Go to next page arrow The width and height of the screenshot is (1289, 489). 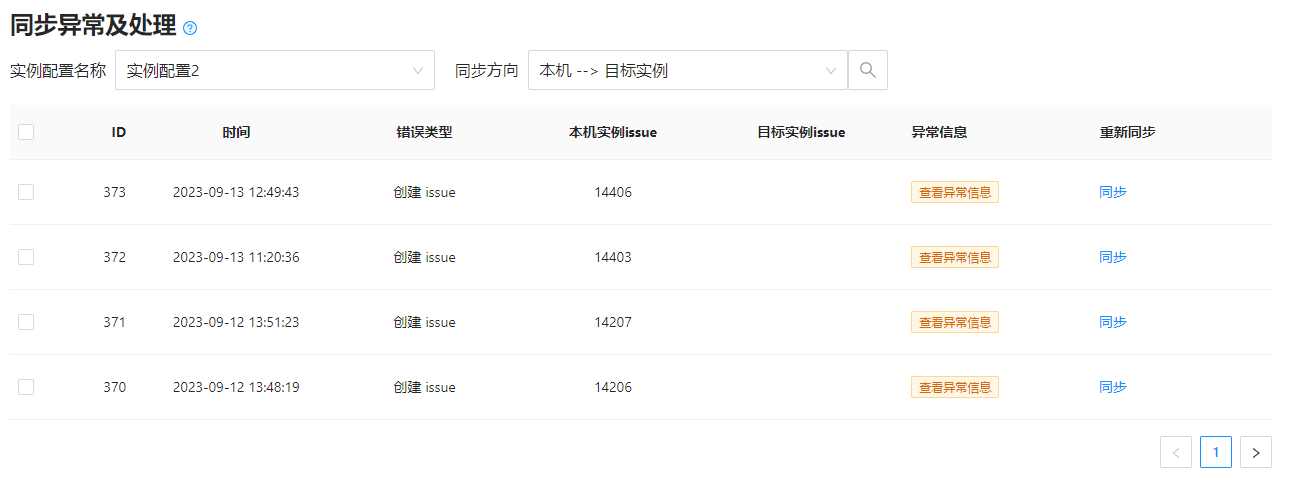pos(1255,452)
